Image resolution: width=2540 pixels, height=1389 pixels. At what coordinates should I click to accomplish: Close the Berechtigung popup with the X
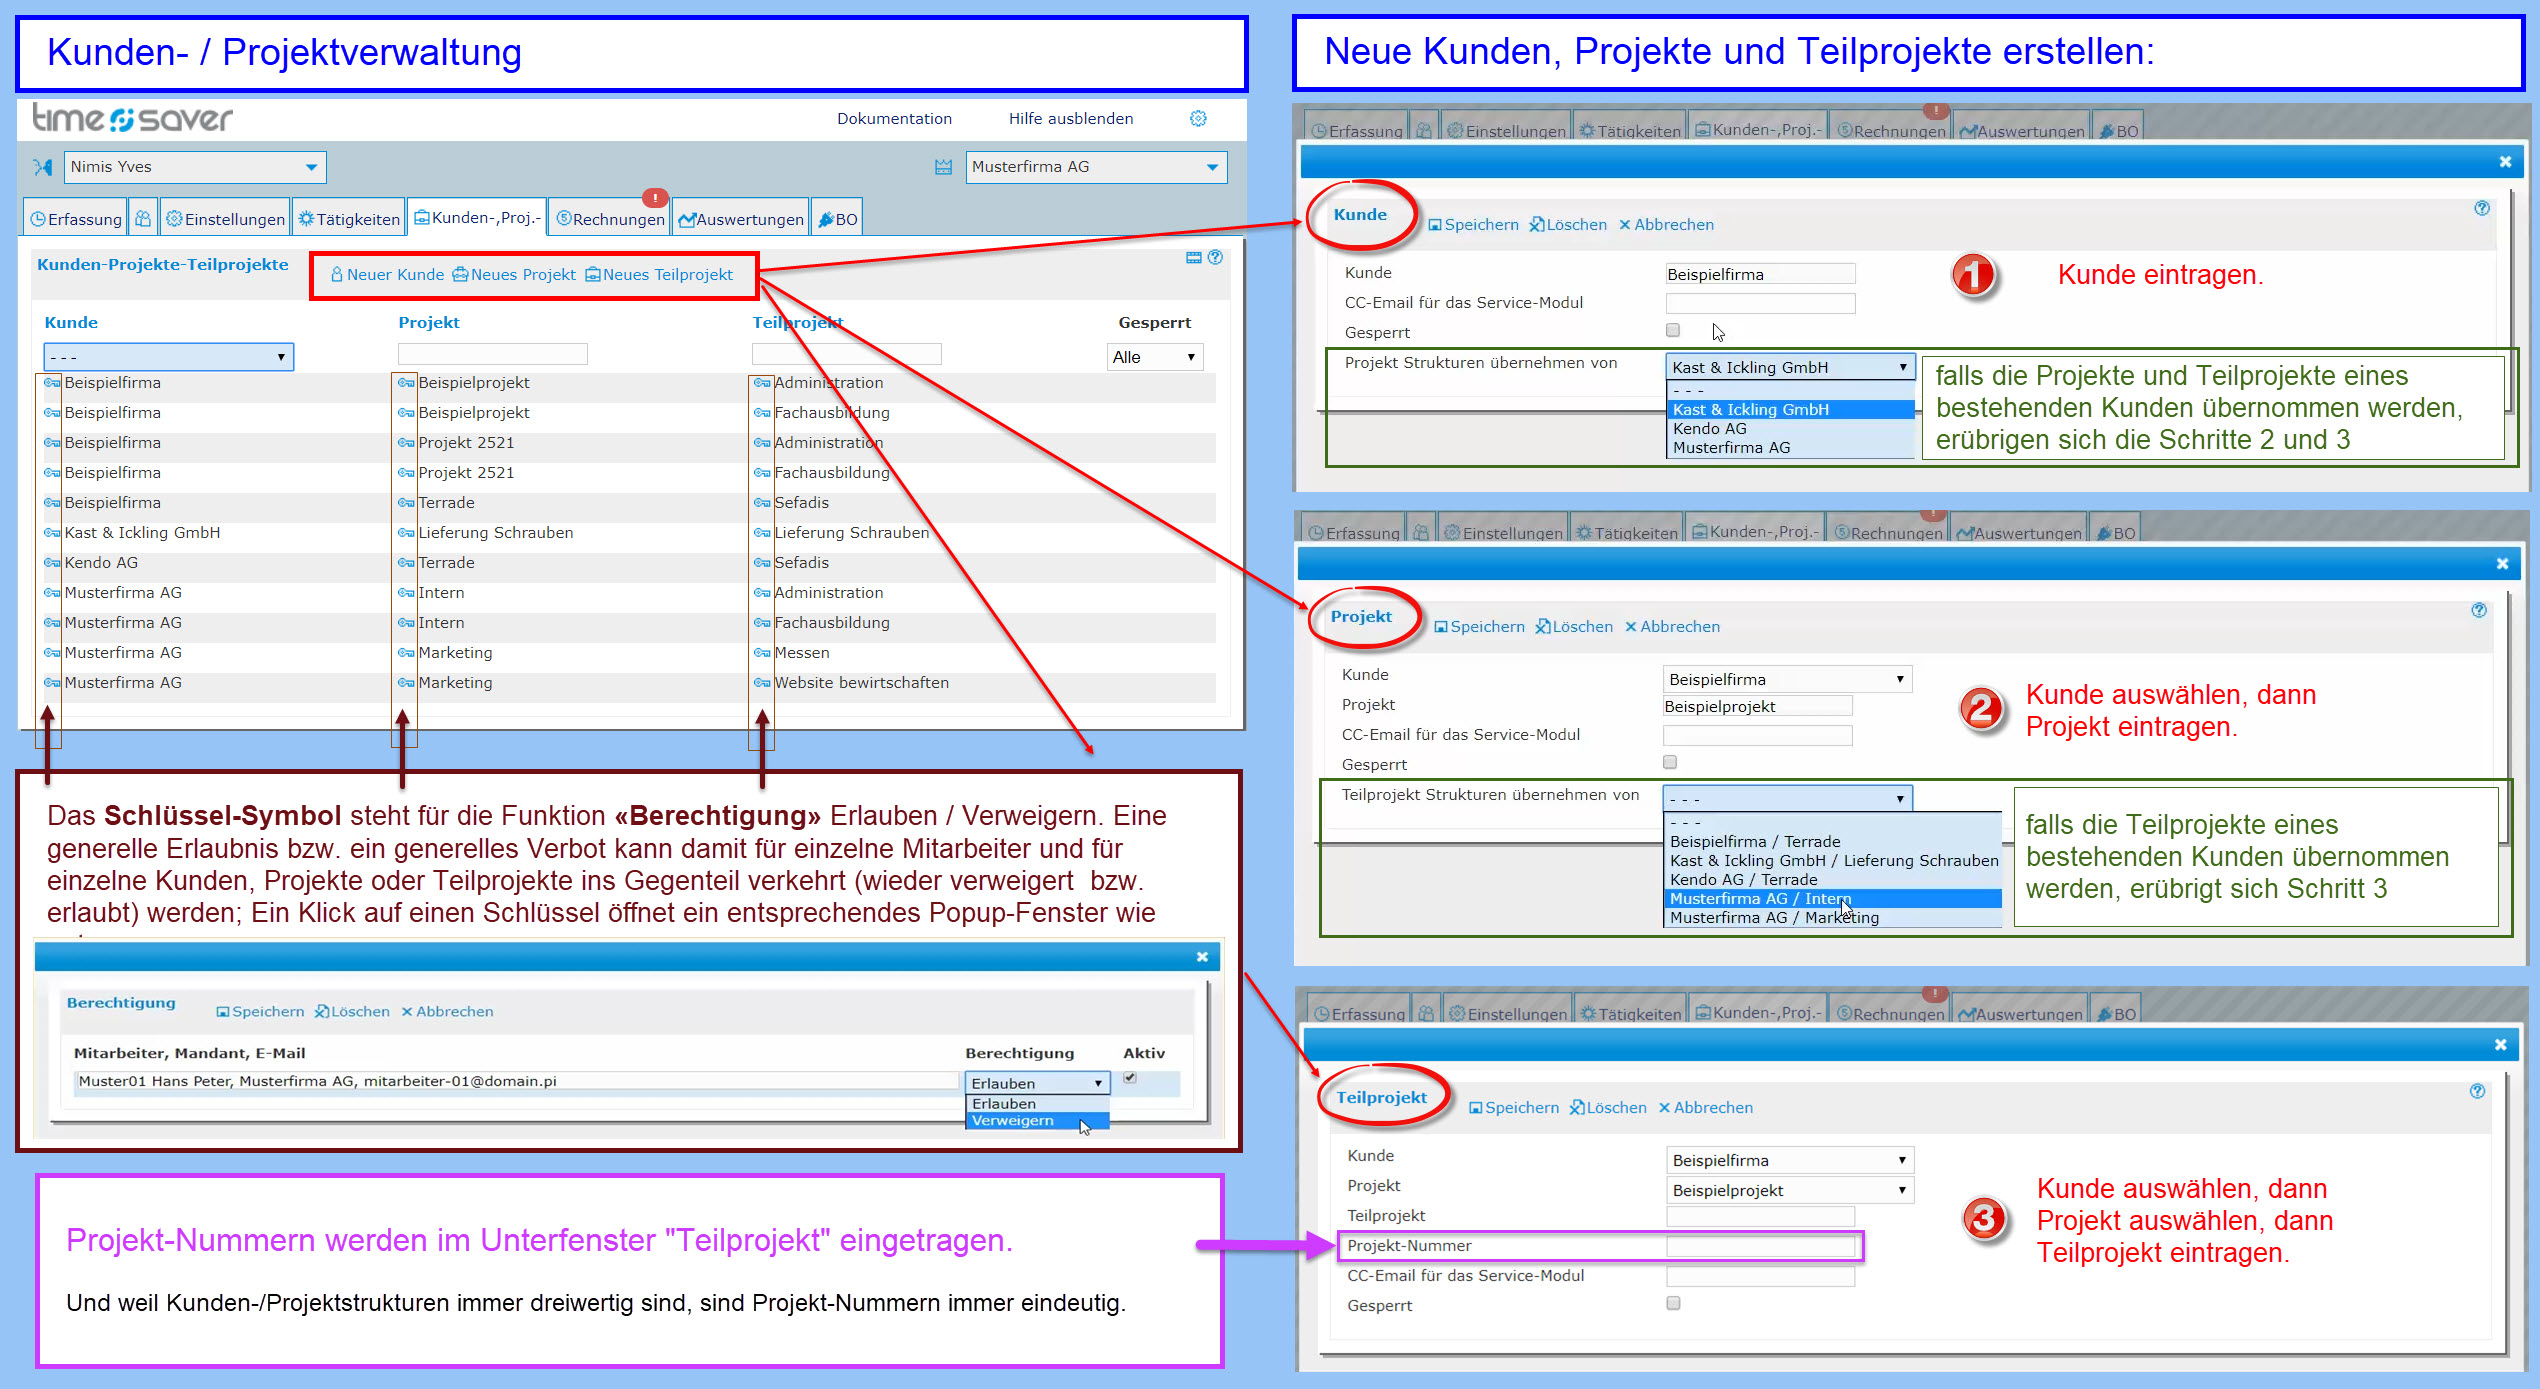(x=1202, y=957)
